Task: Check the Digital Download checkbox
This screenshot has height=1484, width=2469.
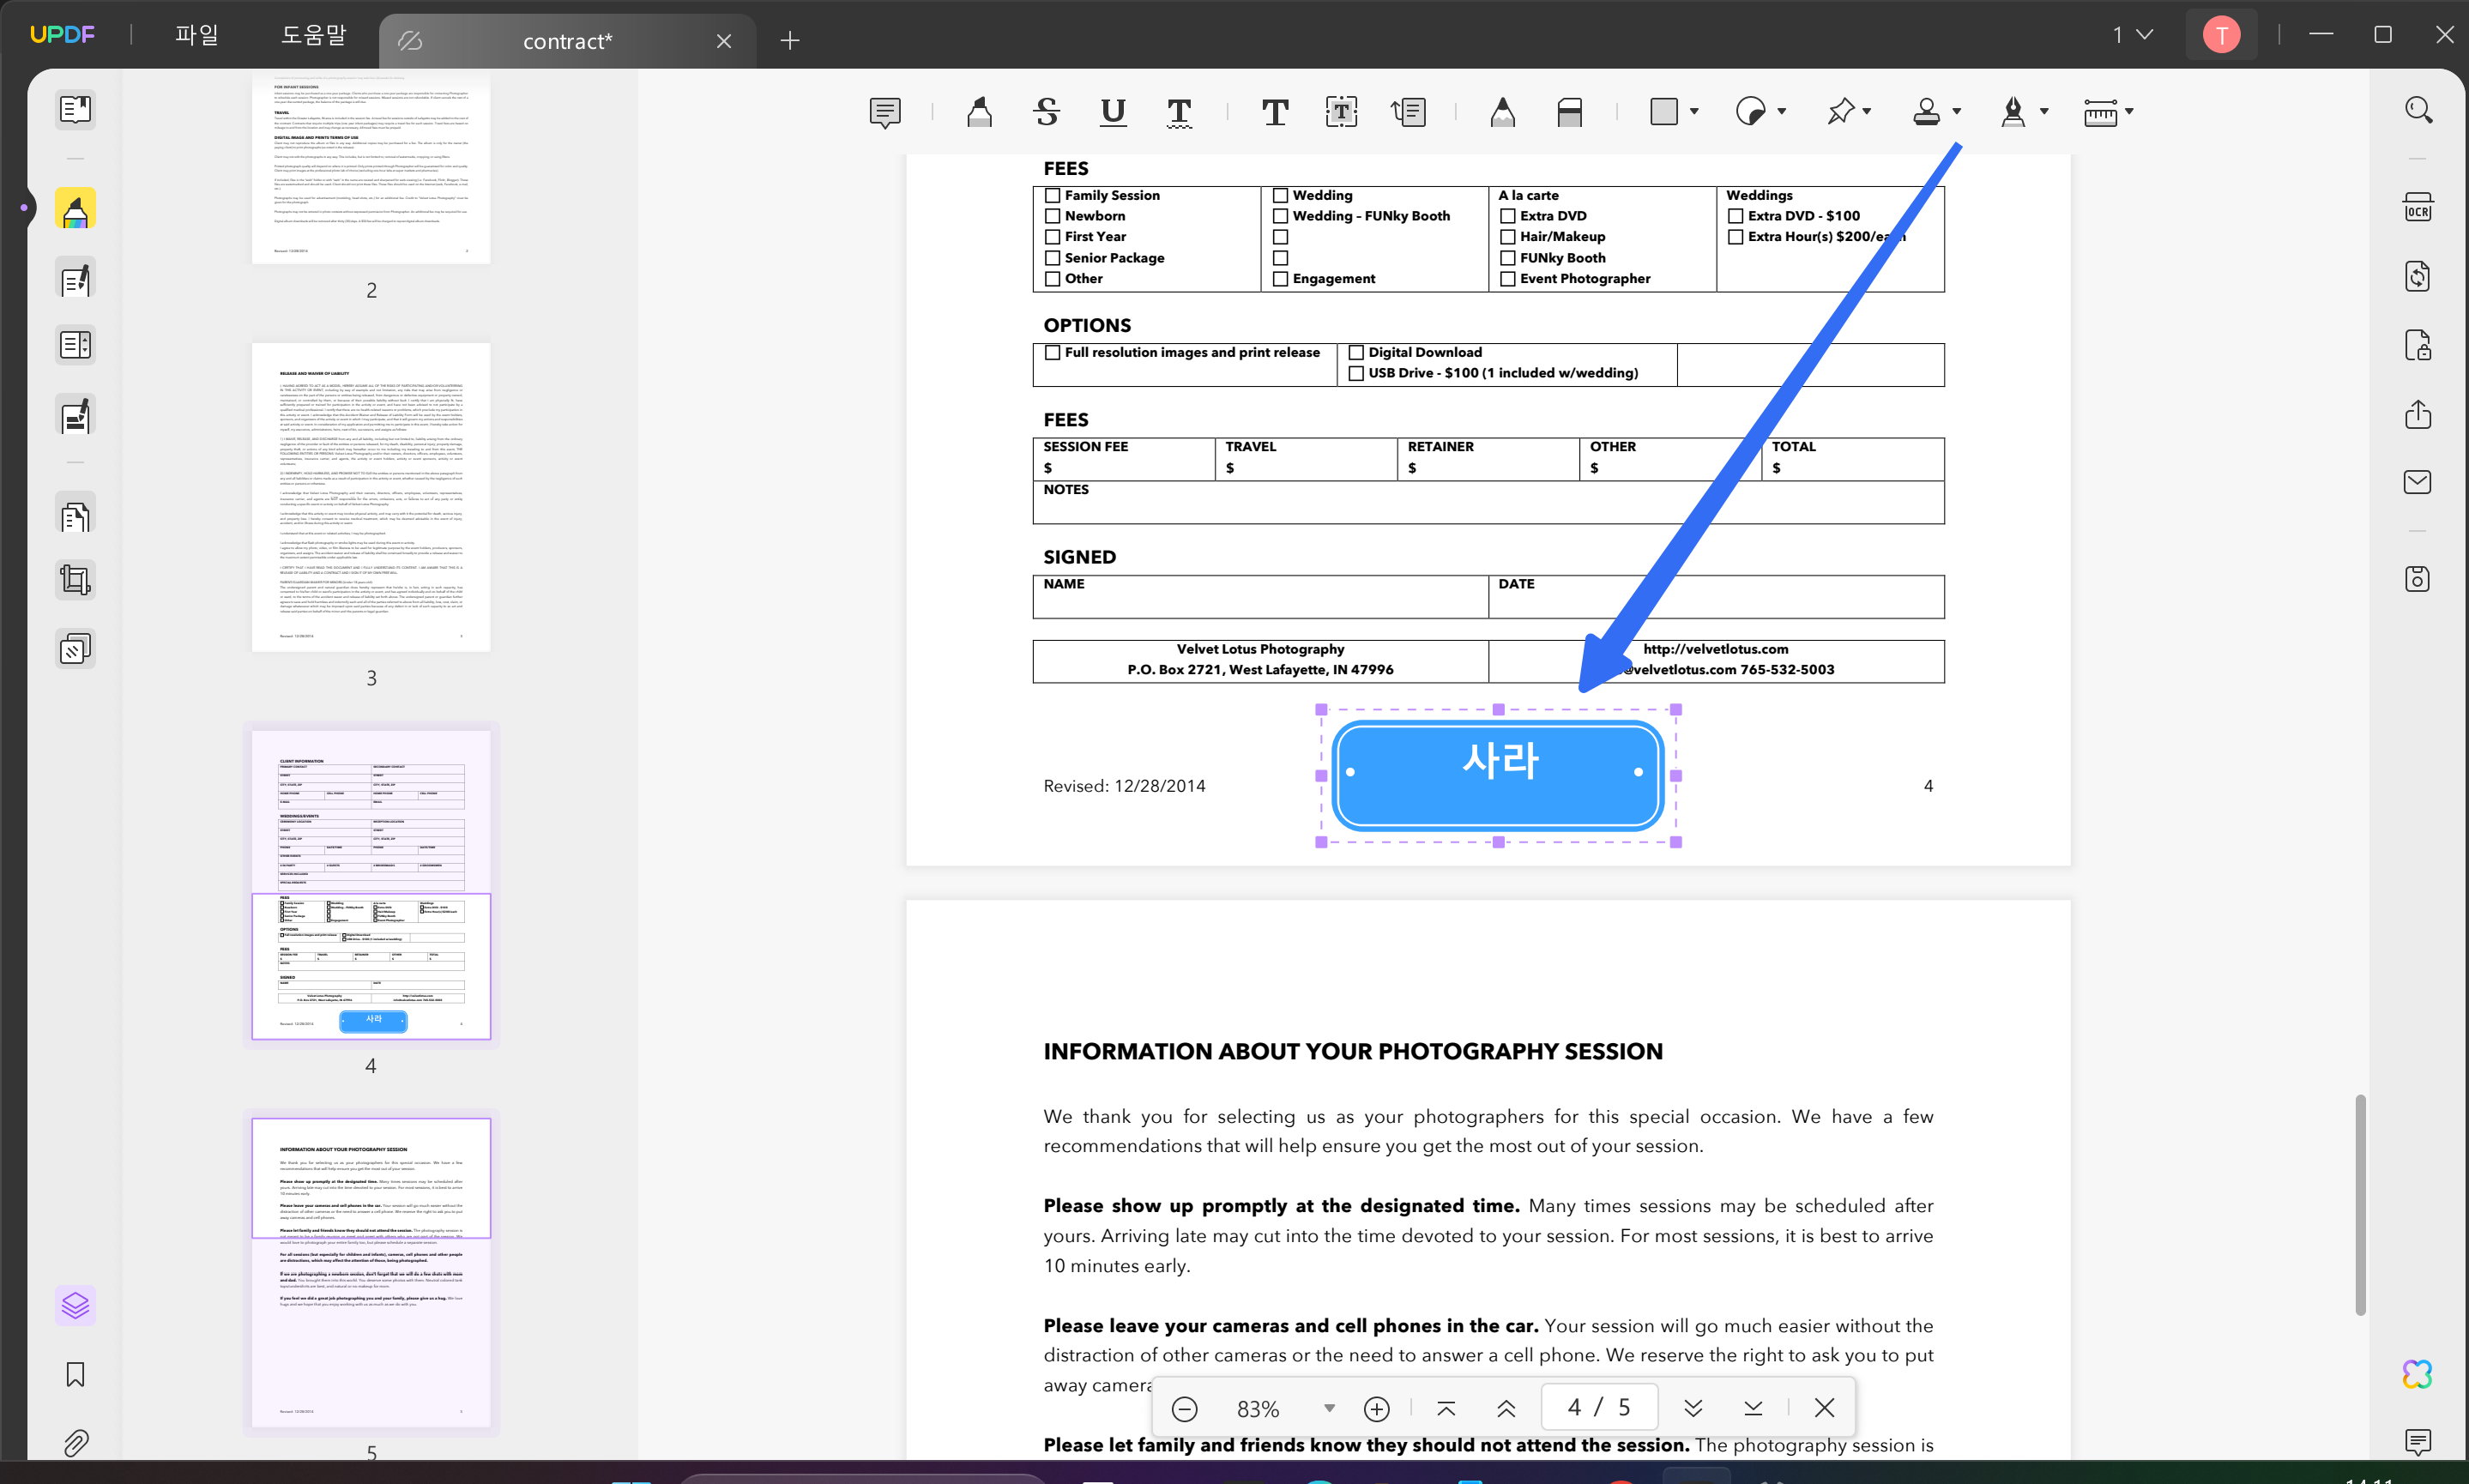Action: [x=1356, y=352]
